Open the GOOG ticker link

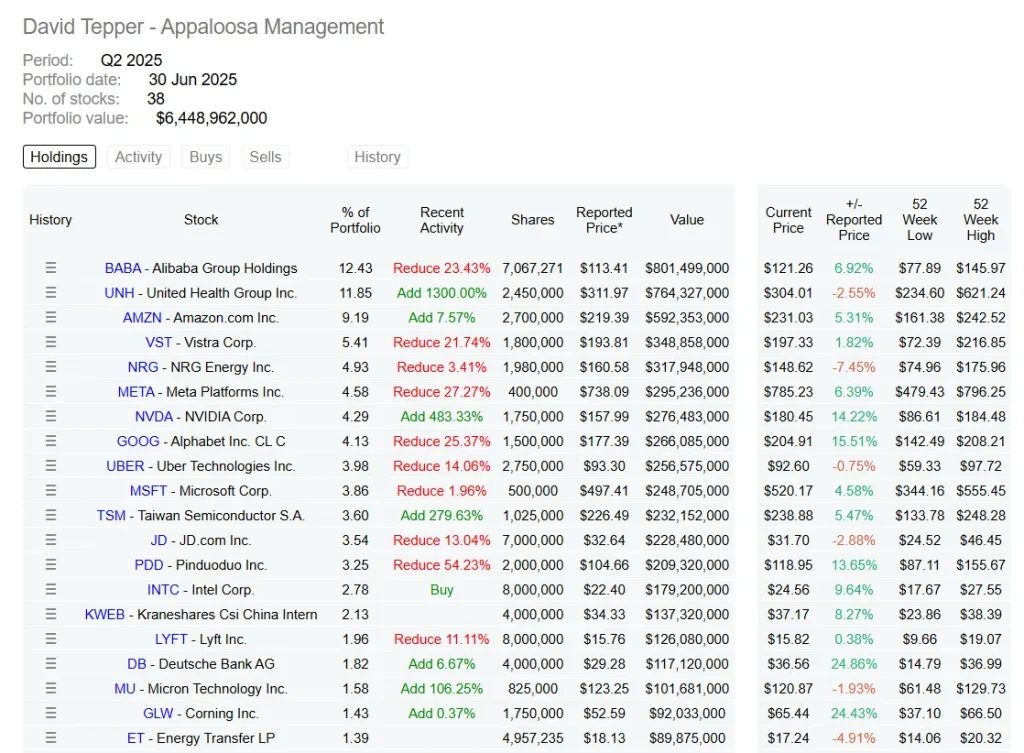[x=138, y=441]
